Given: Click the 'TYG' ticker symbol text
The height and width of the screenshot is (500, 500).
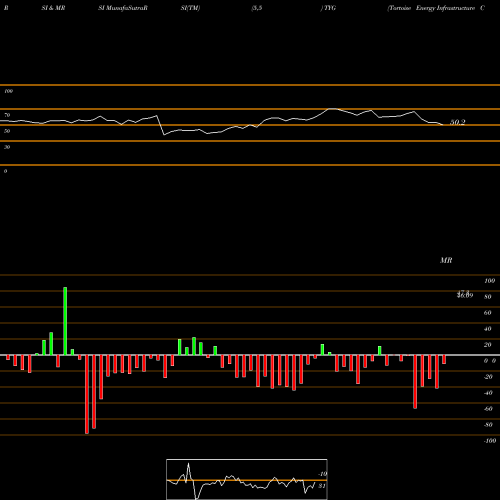Looking at the screenshot, I should (x=330, y=8).
